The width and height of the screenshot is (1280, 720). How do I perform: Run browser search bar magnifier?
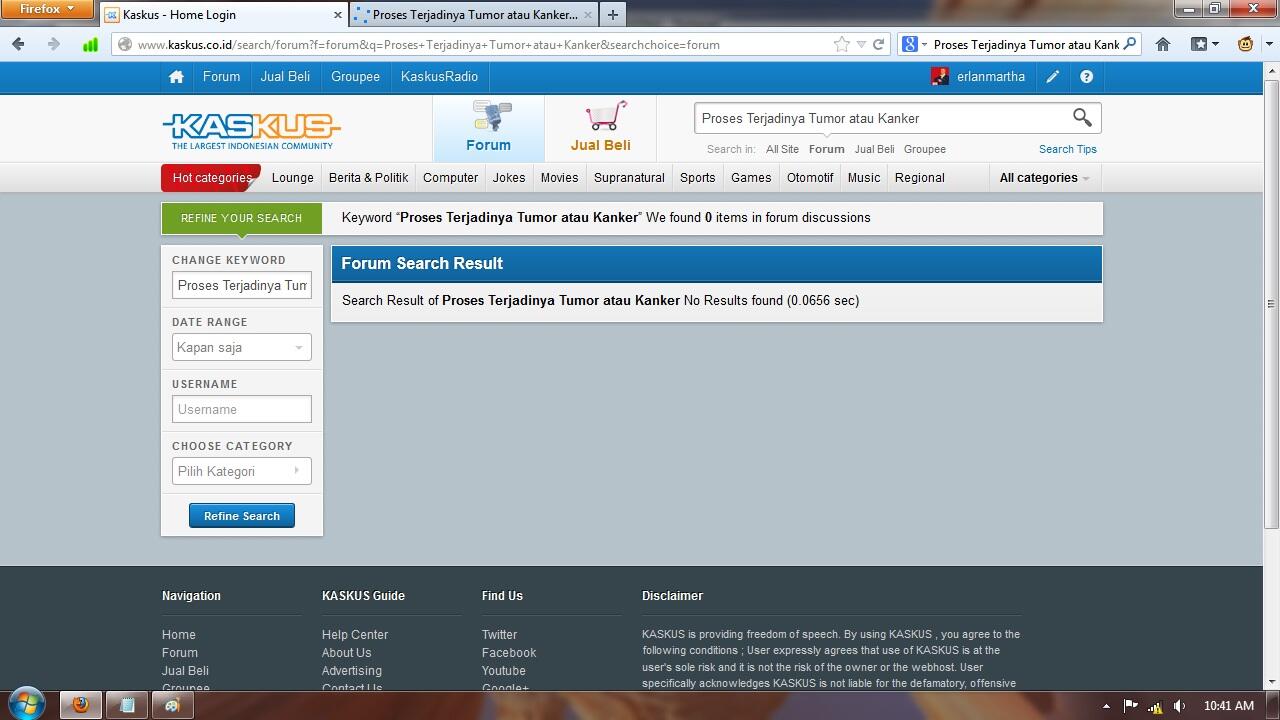[x=1129, y=44]
